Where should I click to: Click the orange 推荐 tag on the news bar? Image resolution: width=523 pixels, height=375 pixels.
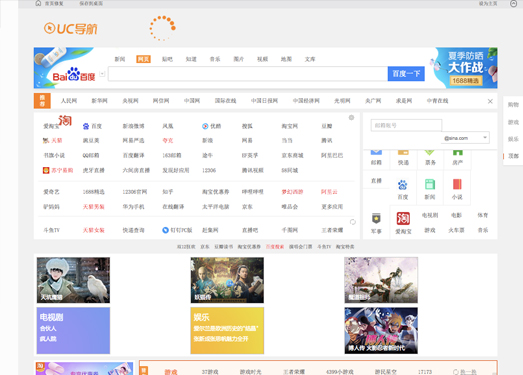point(42,101)
